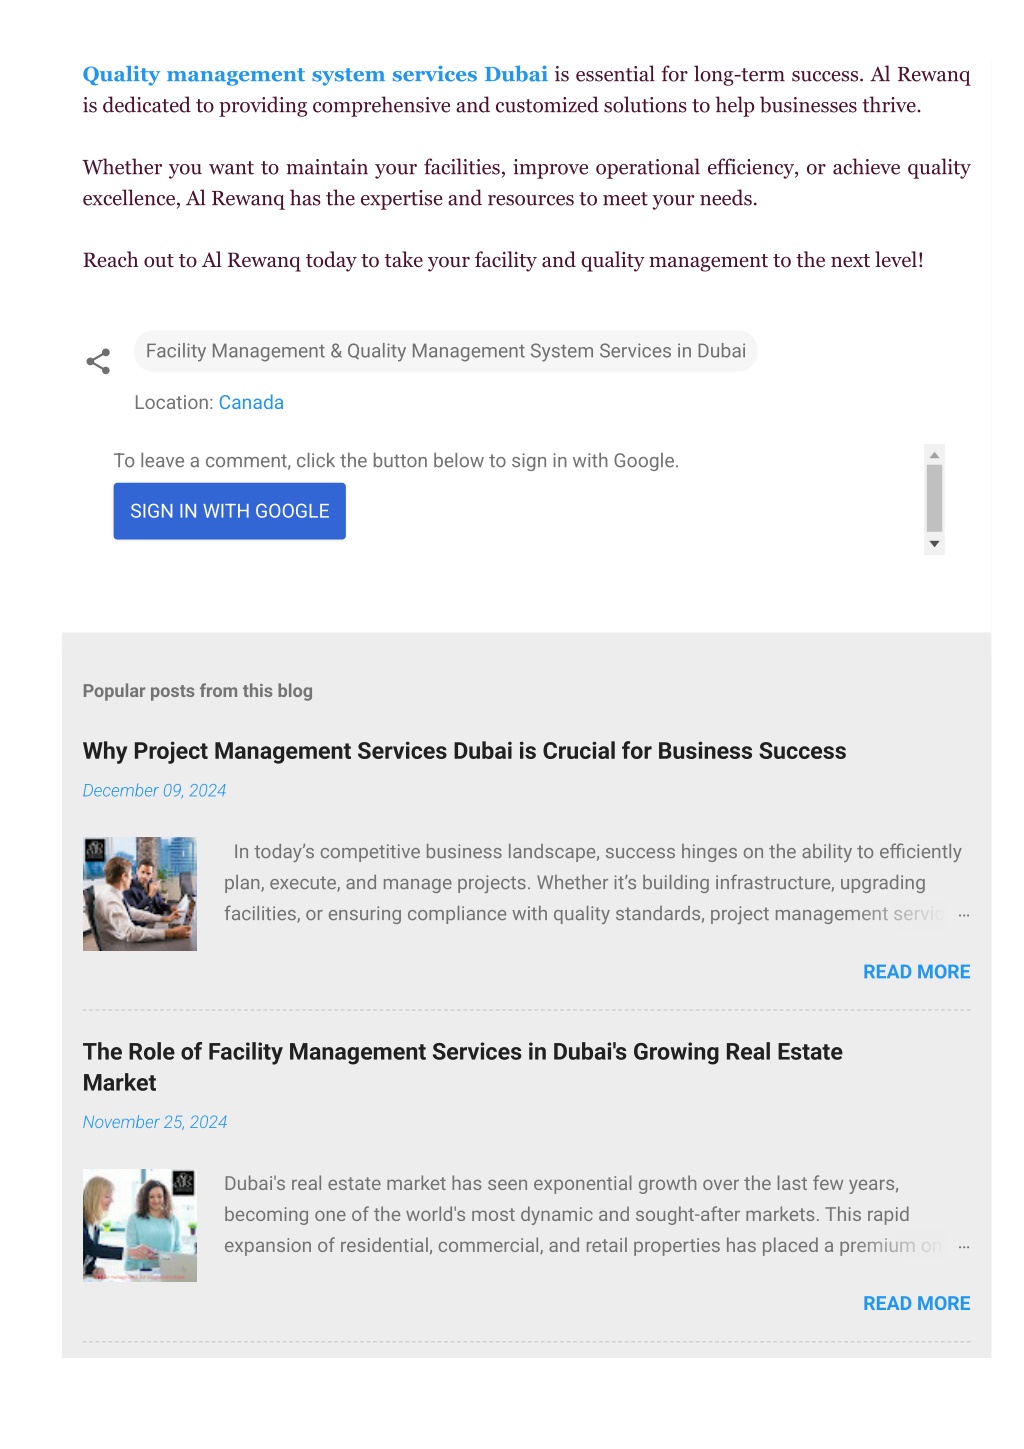Open the two women handshake thumbnail

[140, 1226]
